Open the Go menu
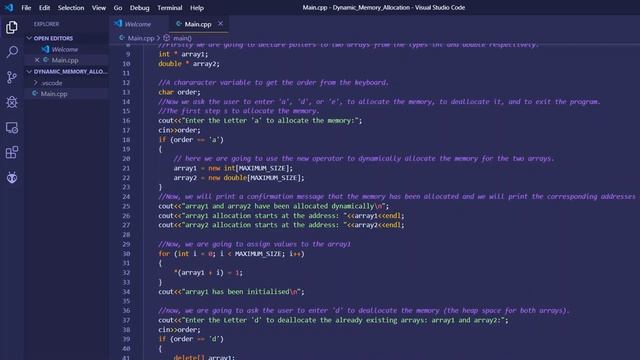This screenshot has height=360, width=640. coord(118,8)
